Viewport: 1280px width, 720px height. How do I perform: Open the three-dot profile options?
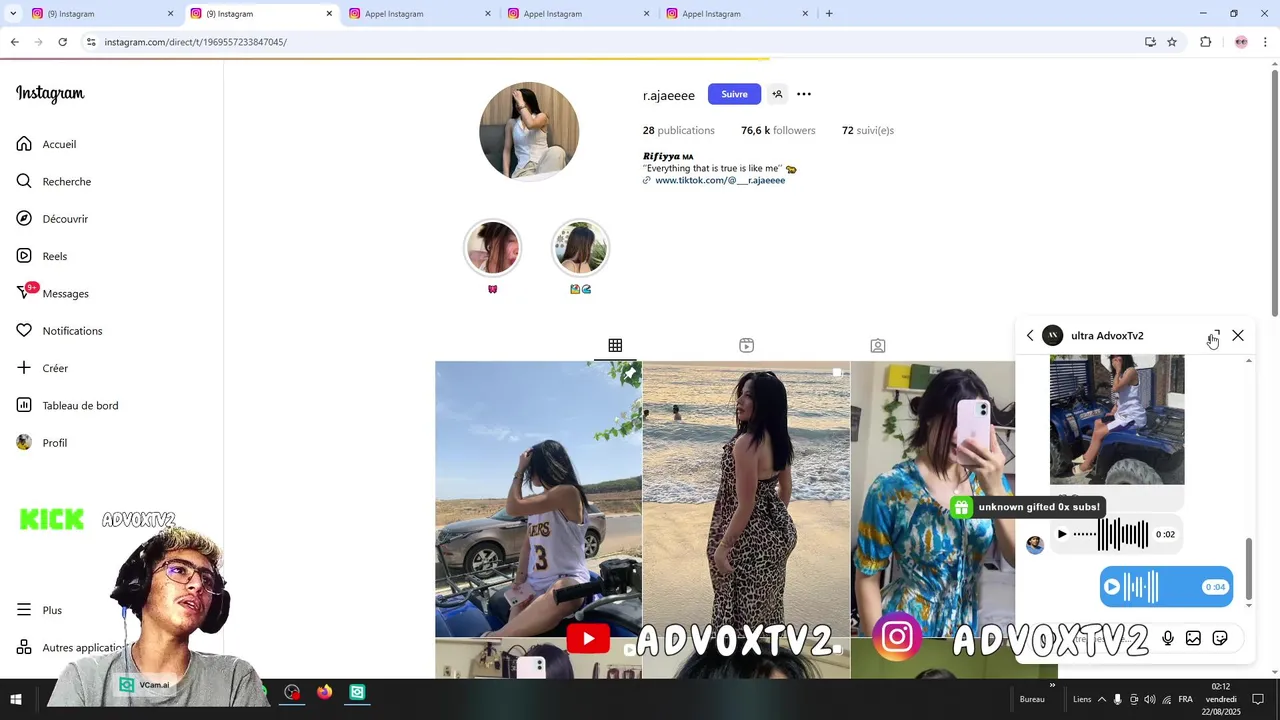(804, 94)
